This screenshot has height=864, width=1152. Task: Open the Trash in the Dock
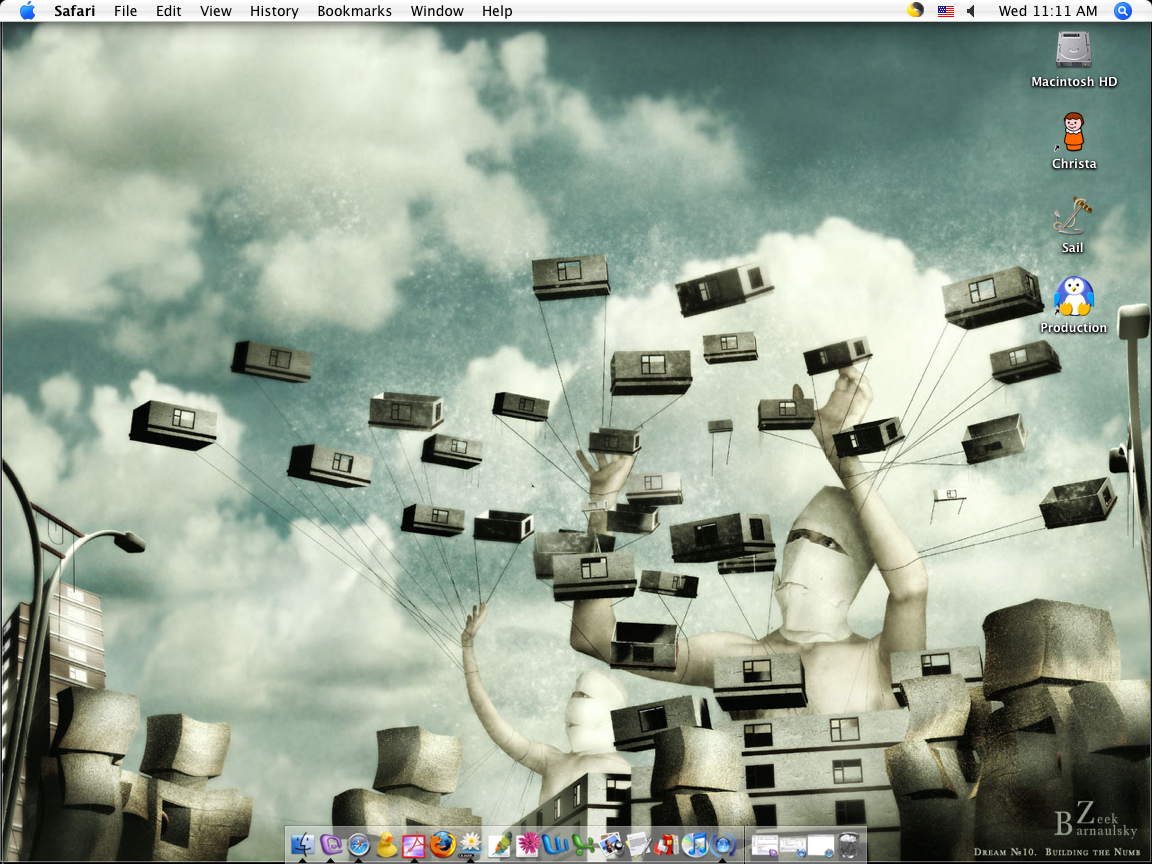849,845
